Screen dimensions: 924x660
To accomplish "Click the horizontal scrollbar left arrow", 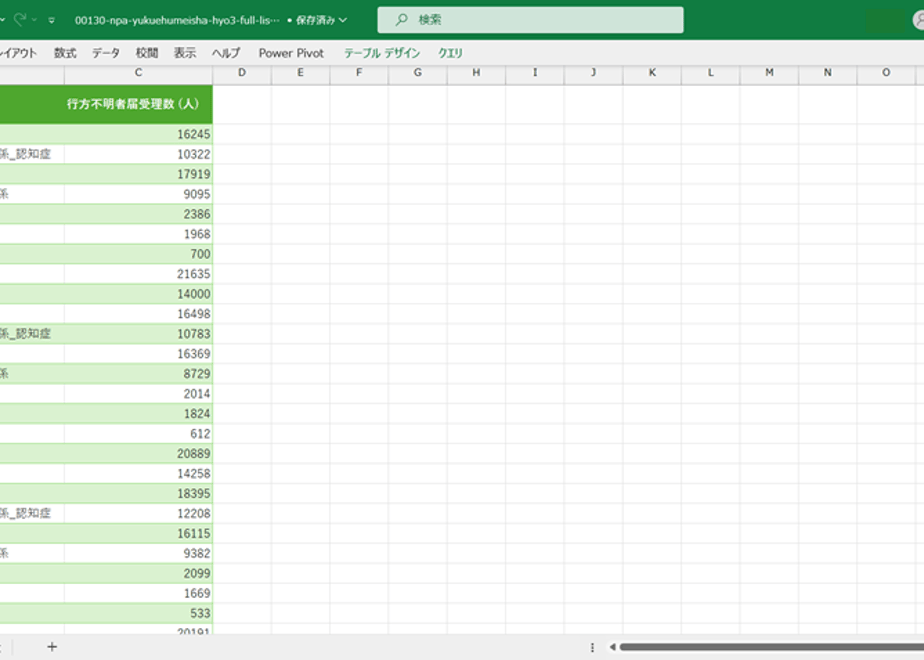I will (613, 647).
